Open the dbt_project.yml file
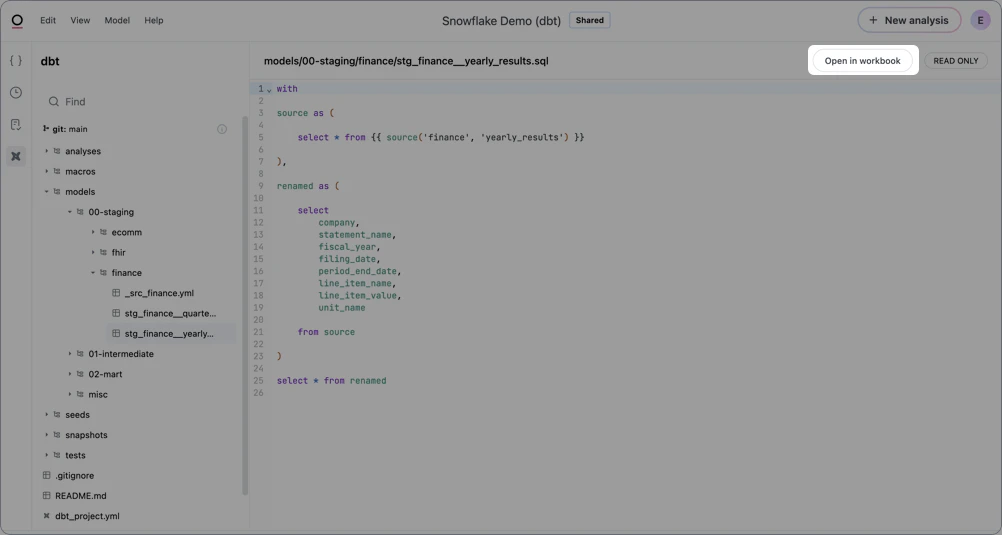 point(88,516)
